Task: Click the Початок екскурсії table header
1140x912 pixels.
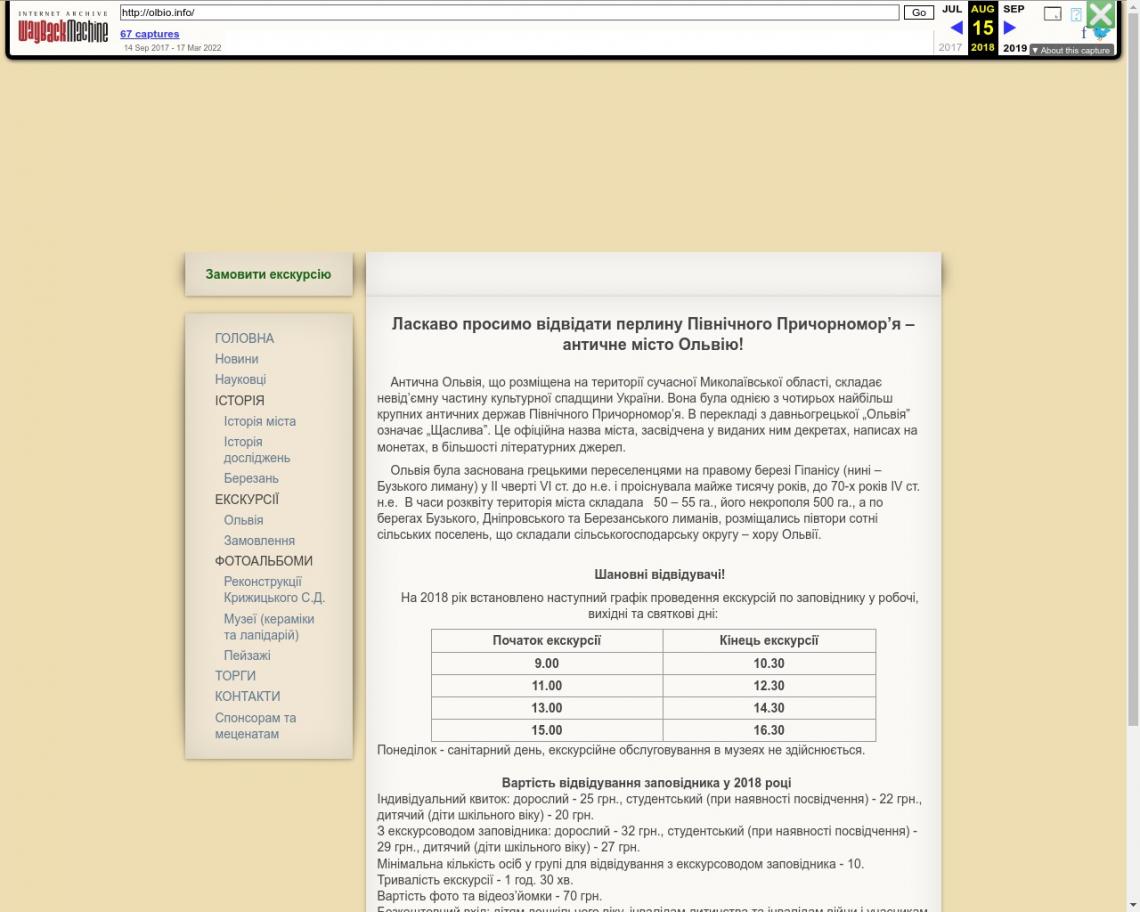Action: [x=547, y=641]
